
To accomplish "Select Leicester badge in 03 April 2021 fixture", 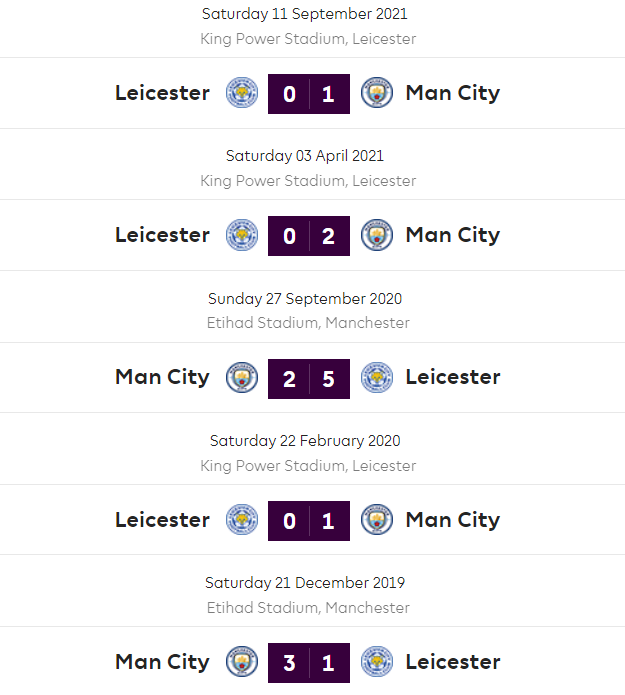I will 242,235.
